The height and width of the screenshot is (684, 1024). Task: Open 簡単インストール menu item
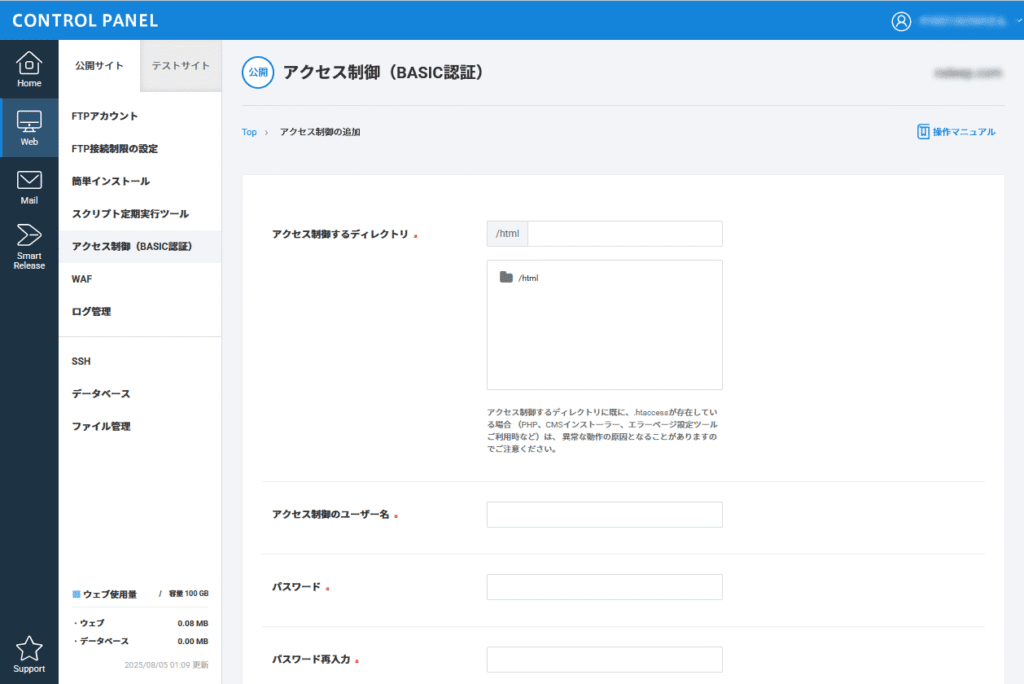click(140, 182)
